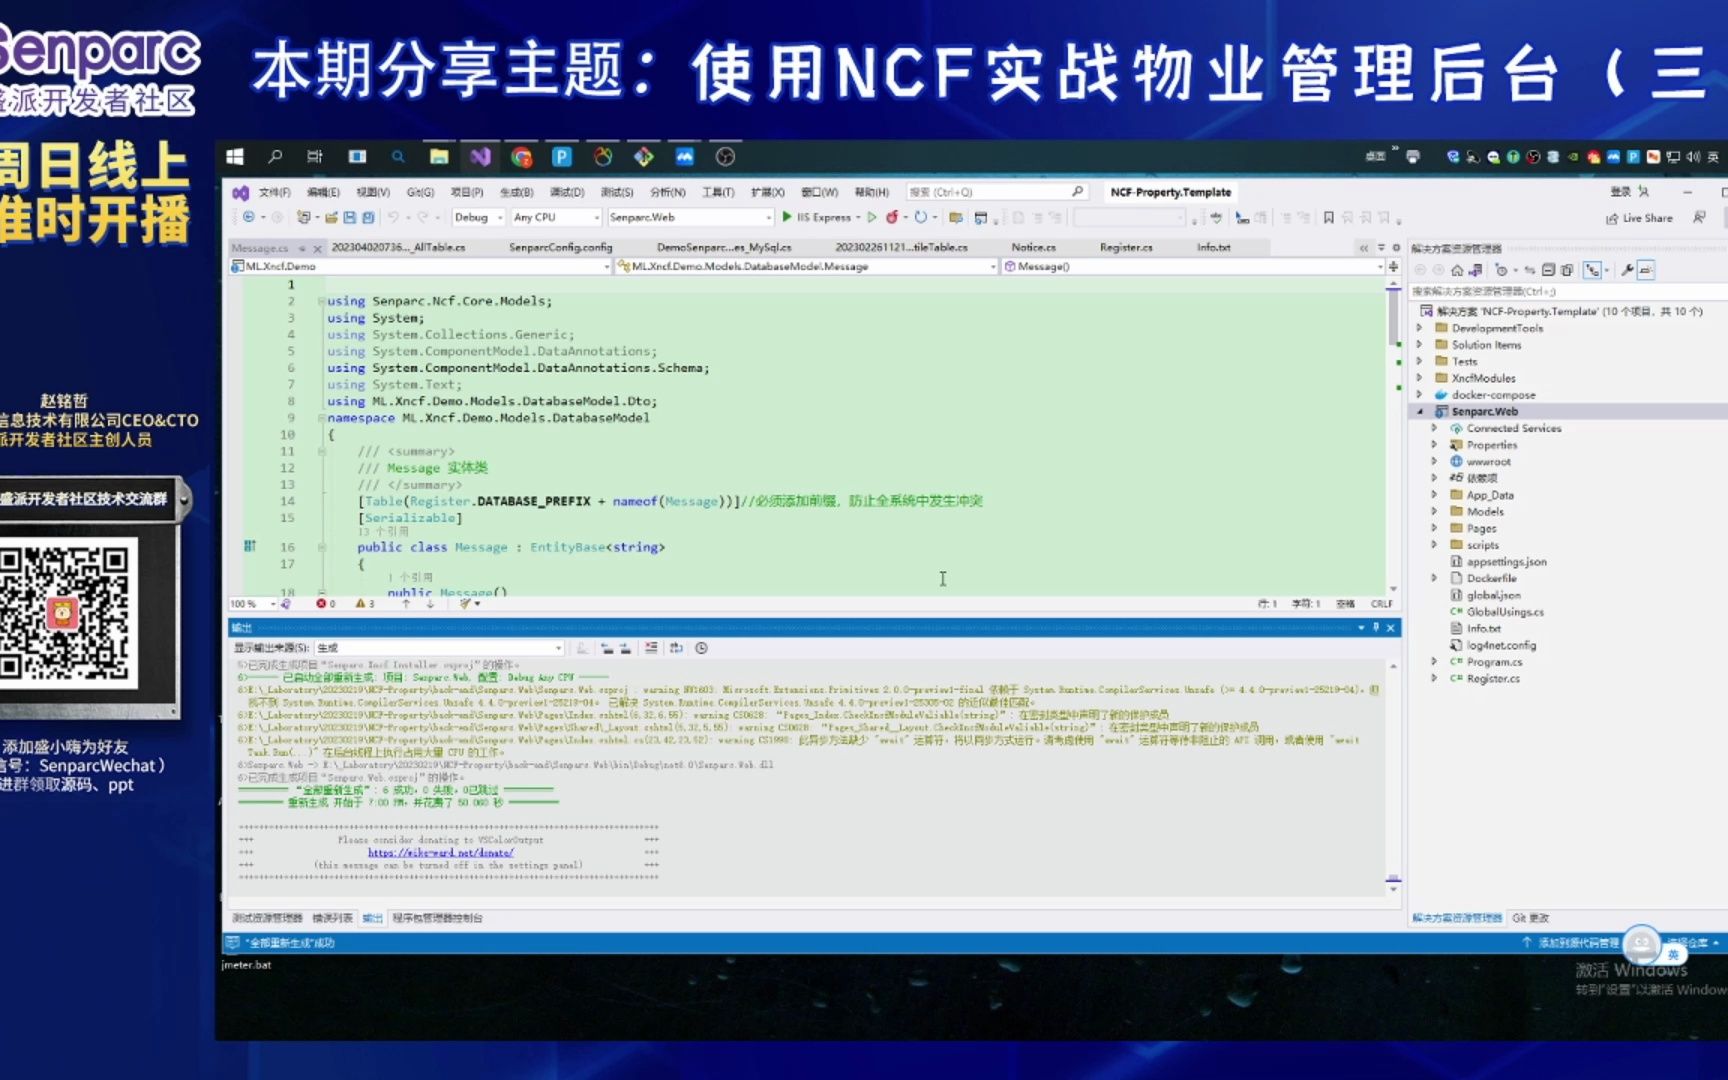Toggle word wrap in the Output toolbar
Image resolution: width=1728 pixels, height=1080 pixels.
tap(676, 648)
